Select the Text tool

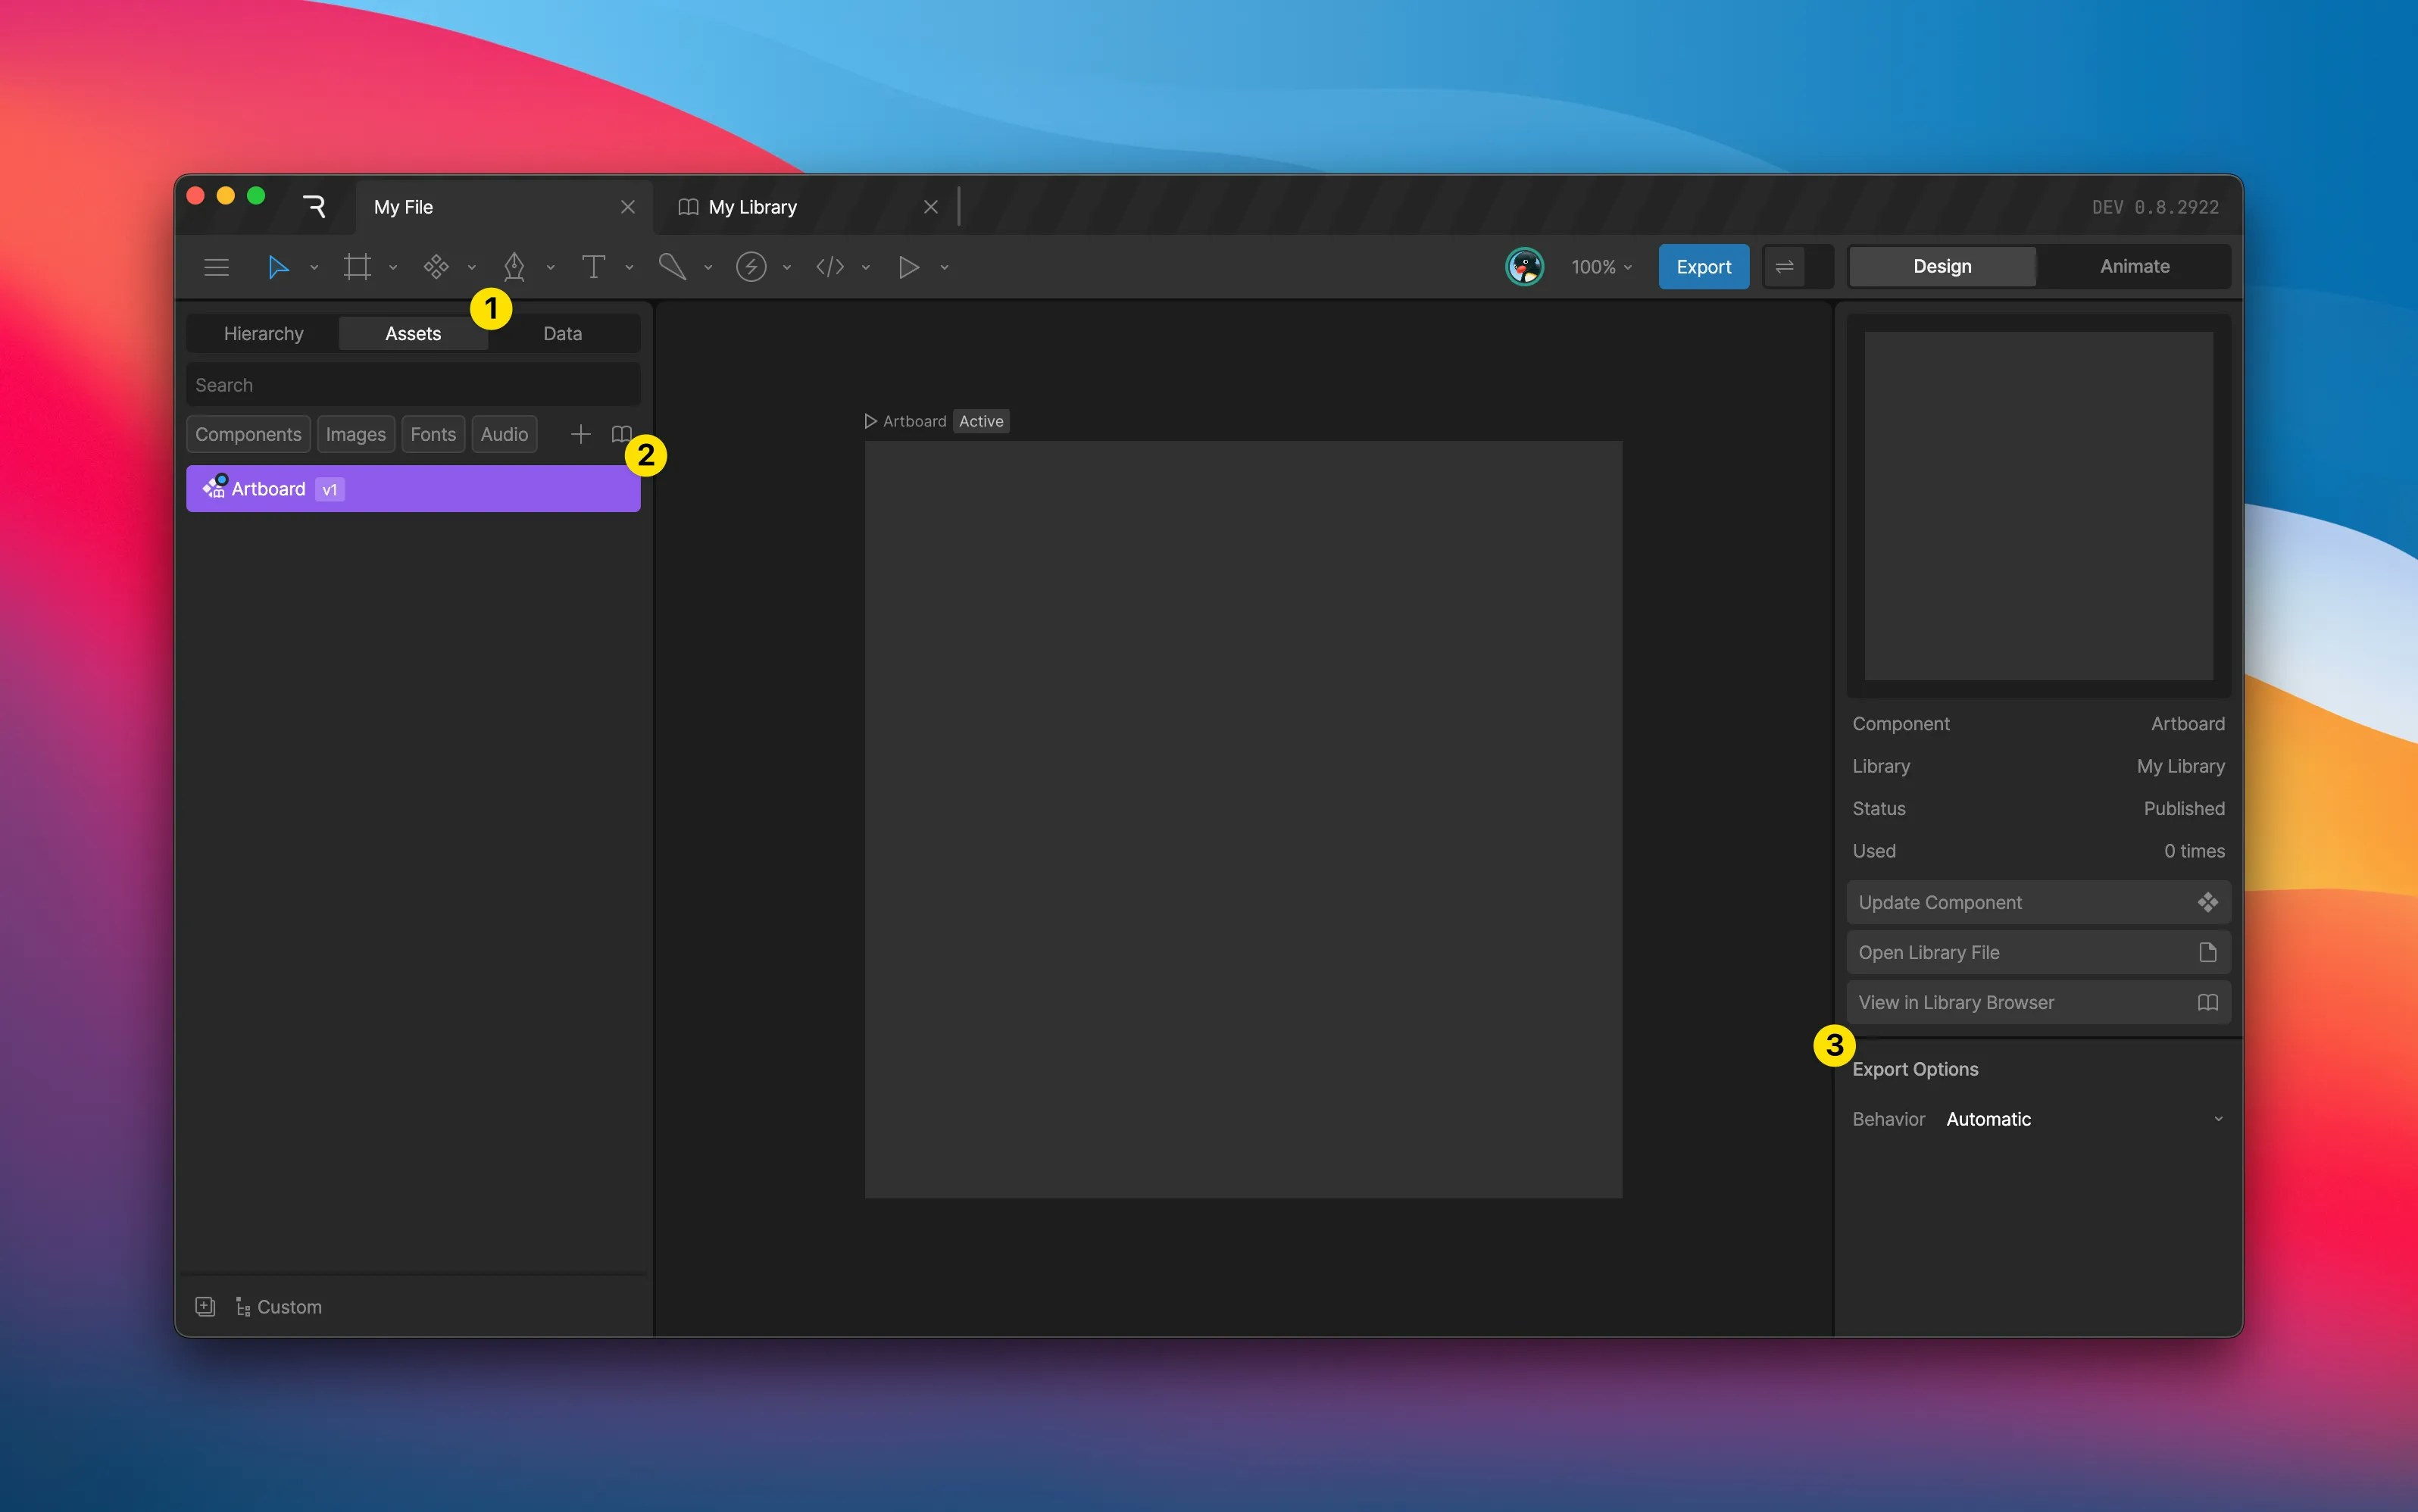click(593, 267)
